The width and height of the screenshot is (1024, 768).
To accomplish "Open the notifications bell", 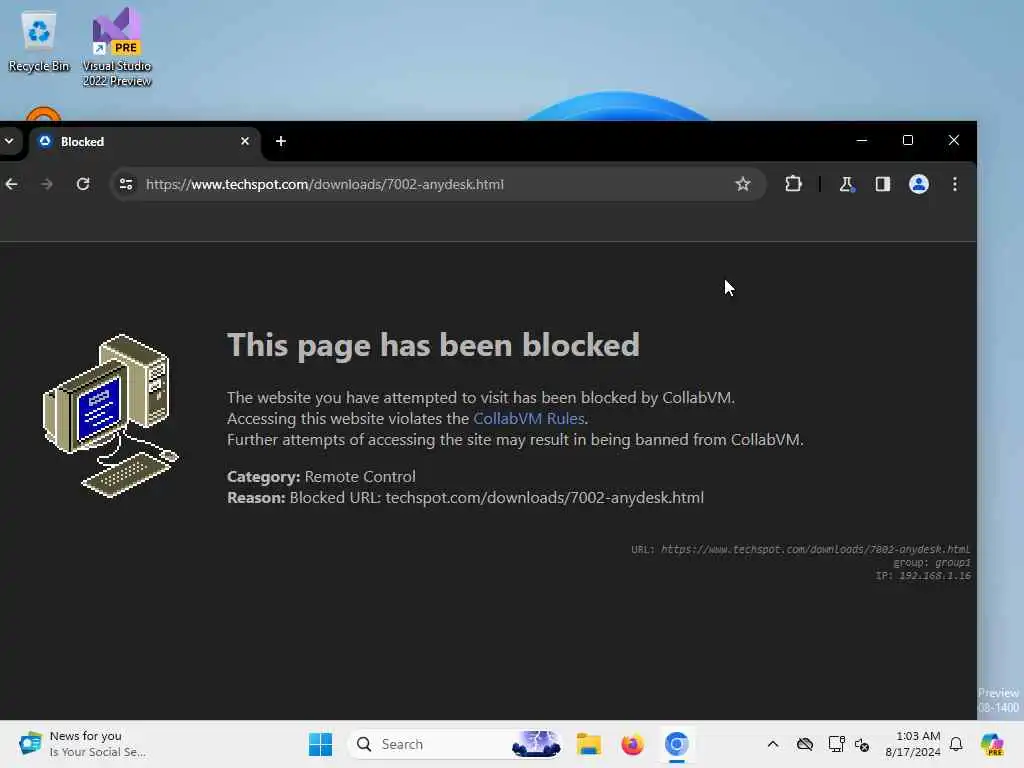I will click(x=956, y=744).
